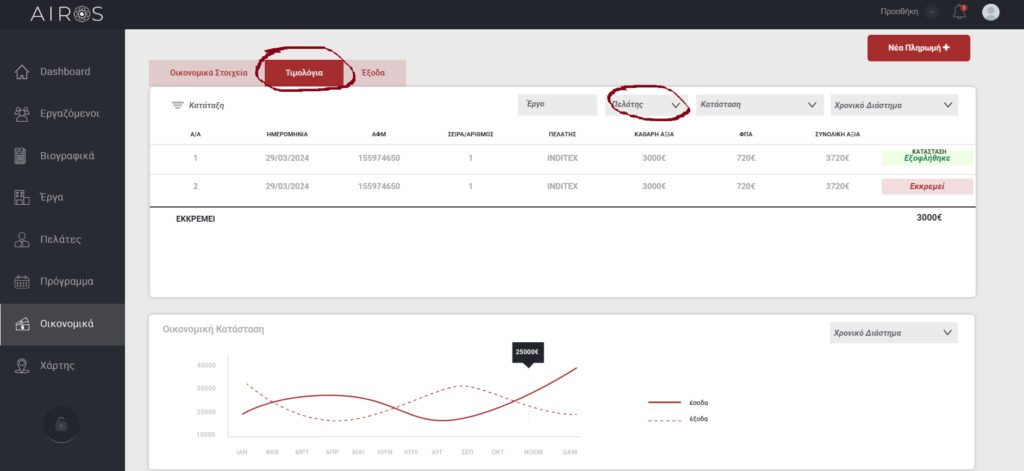This screenshot has width=1024, height=471.
Task: Open the Πρόγραμμα calendar icon
Action: [21, 282]
